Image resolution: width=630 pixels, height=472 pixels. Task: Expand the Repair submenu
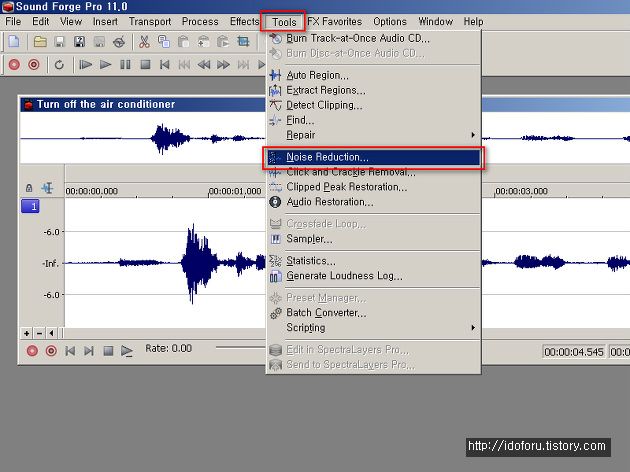click(x=374, y=135)
